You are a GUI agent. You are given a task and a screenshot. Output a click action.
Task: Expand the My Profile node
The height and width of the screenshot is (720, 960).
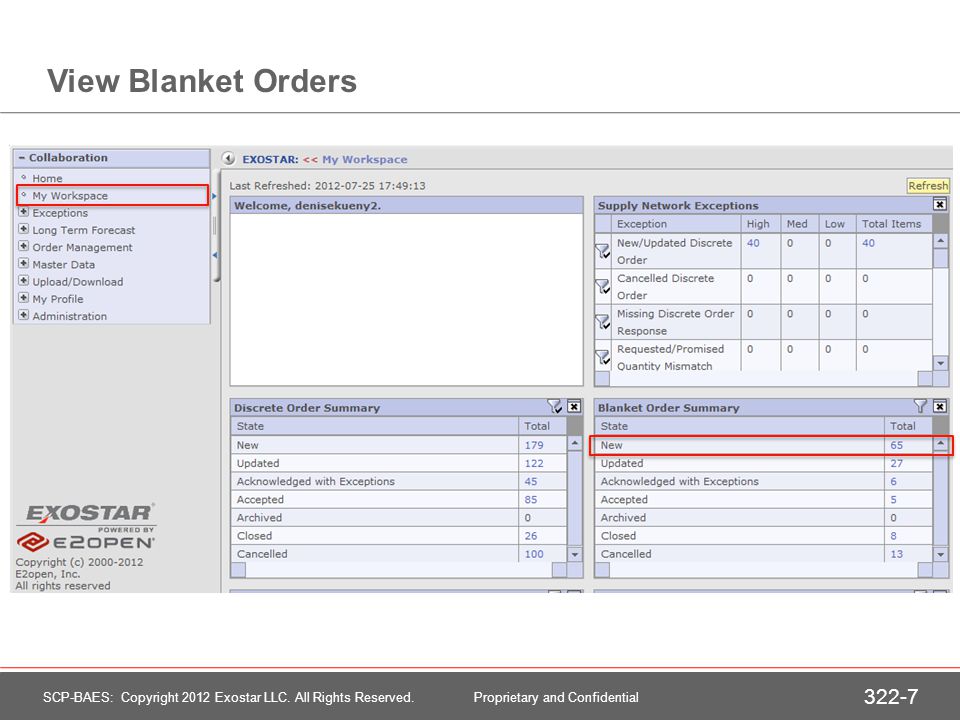pos(23,298)
